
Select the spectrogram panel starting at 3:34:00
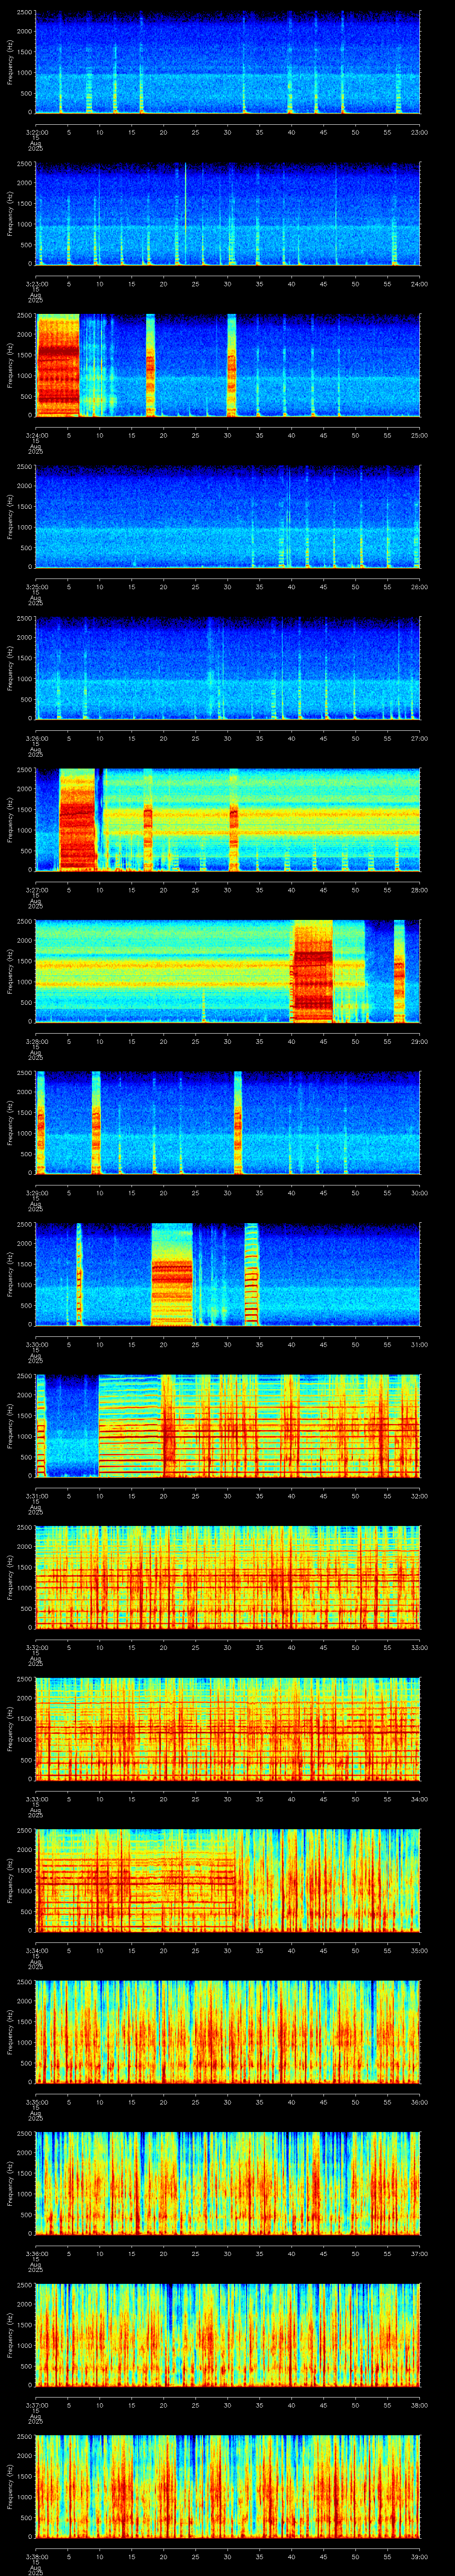[228, 1881]
